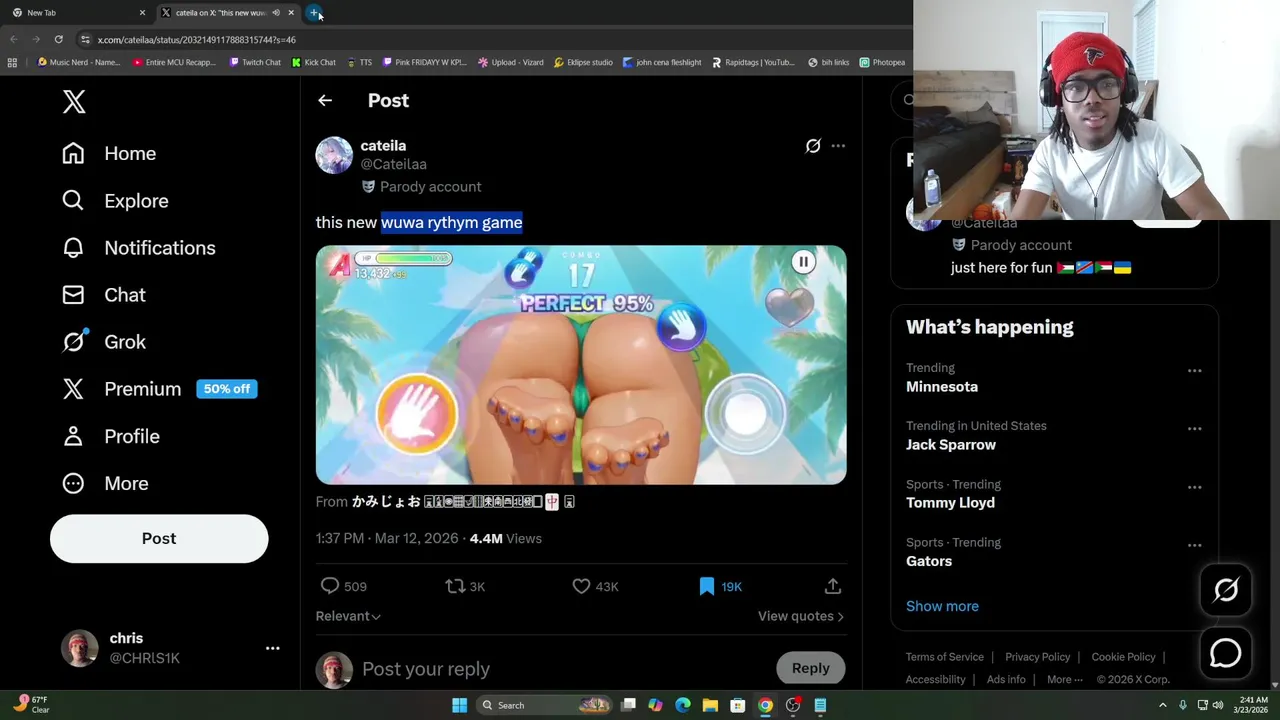This screenshot has height=720, width=1280.
Task: Open Upload - Vizard bookmark
Action: 511,62
